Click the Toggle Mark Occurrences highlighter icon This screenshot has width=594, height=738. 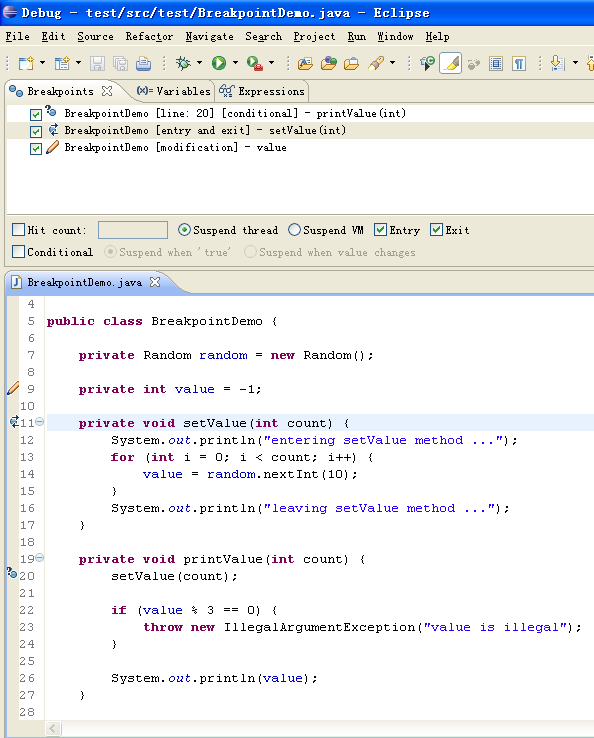click(x=450, y=63)
